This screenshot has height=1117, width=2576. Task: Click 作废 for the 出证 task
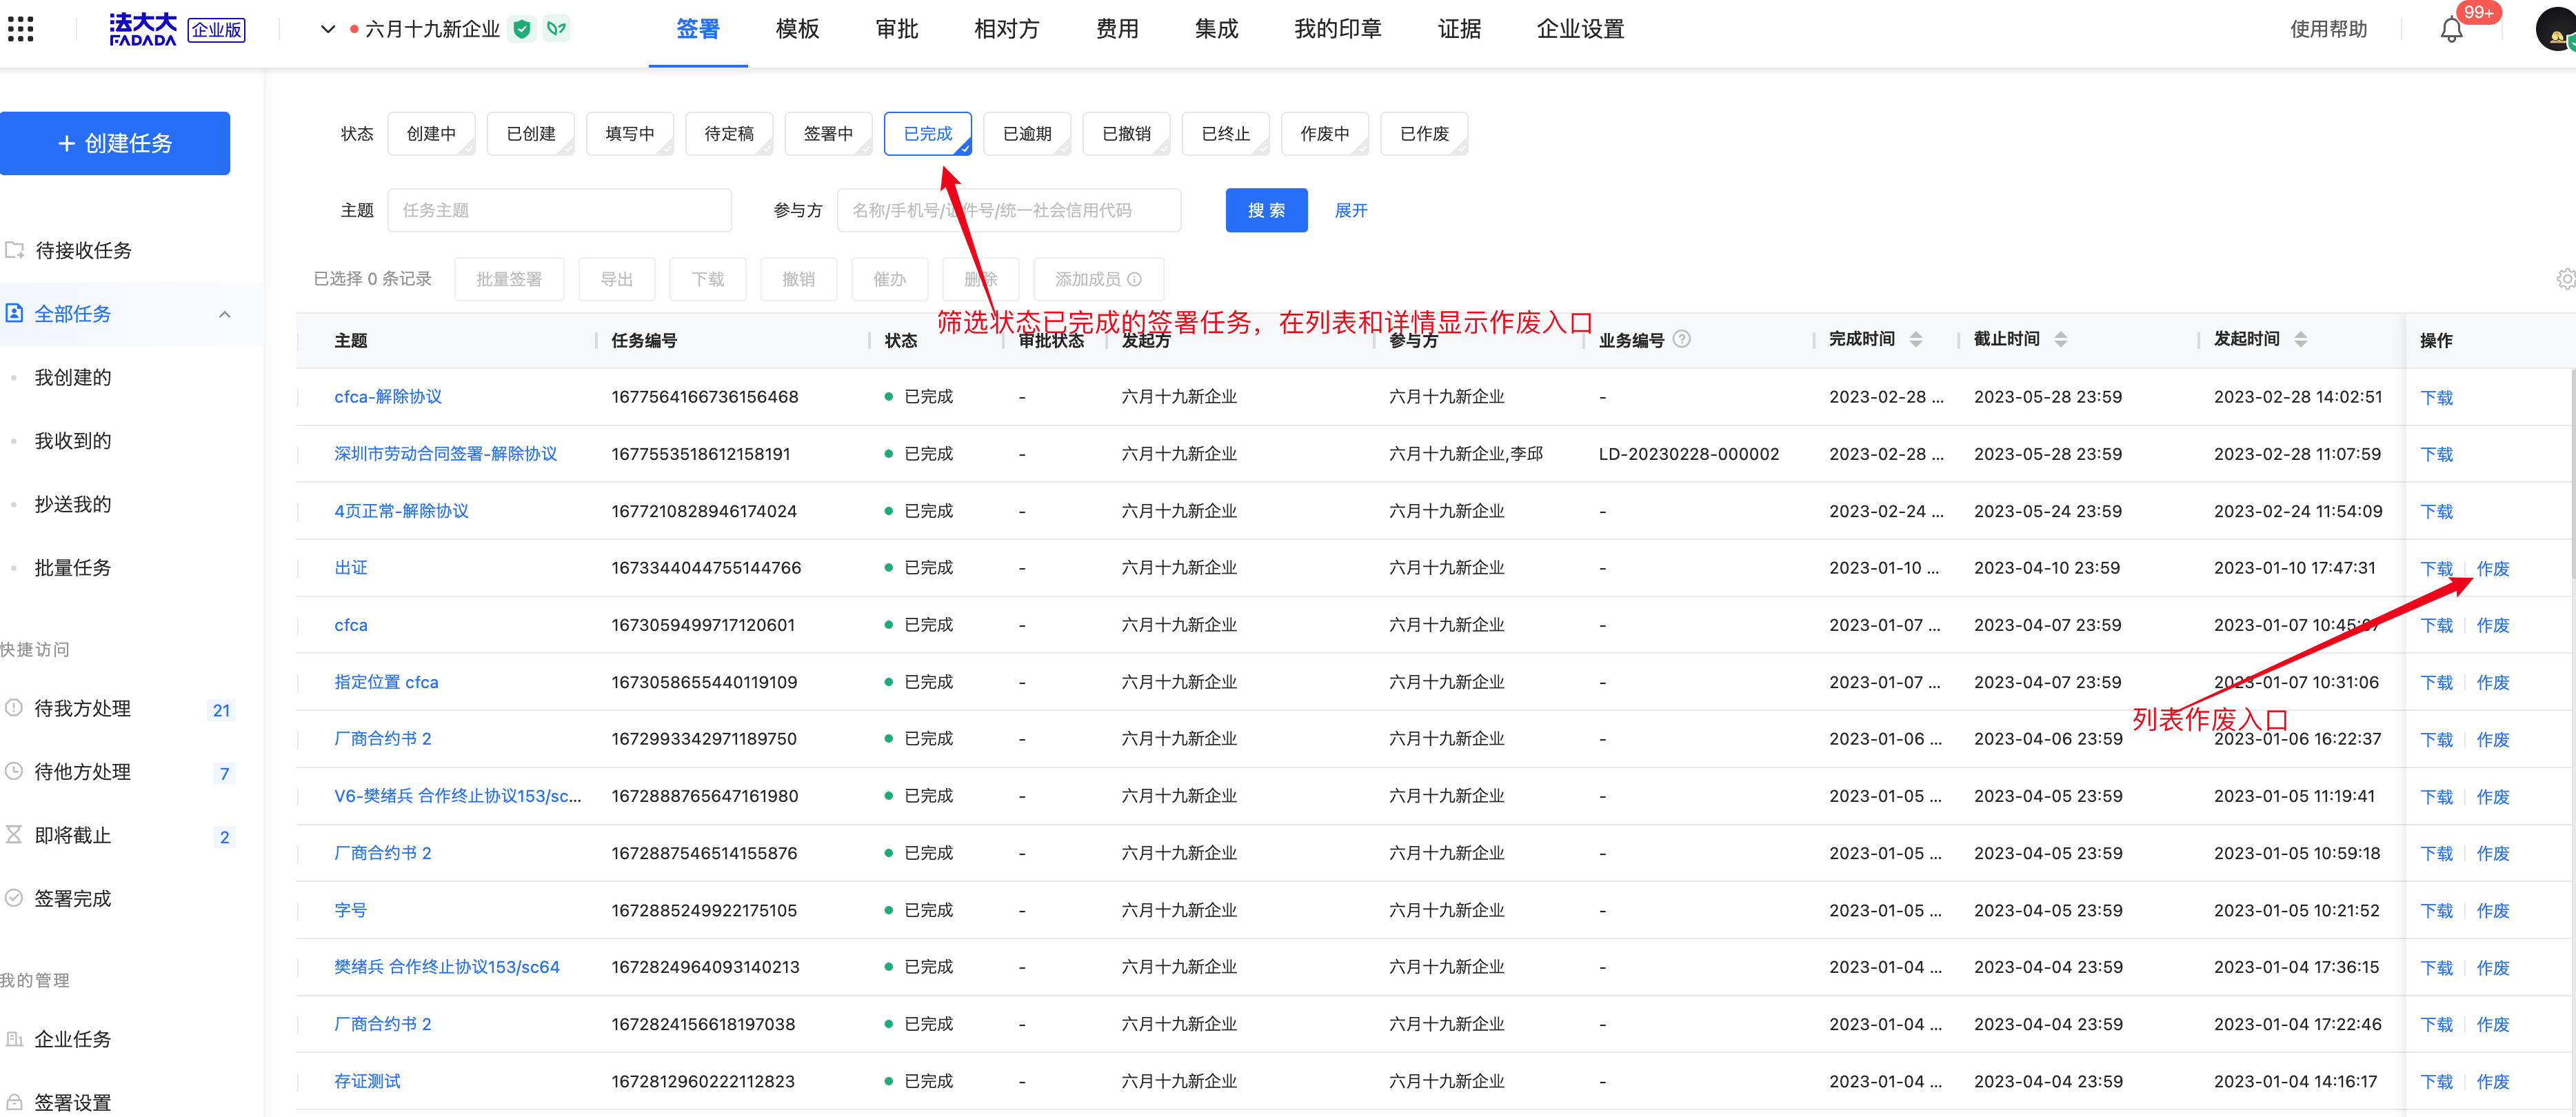point(2492,568)
